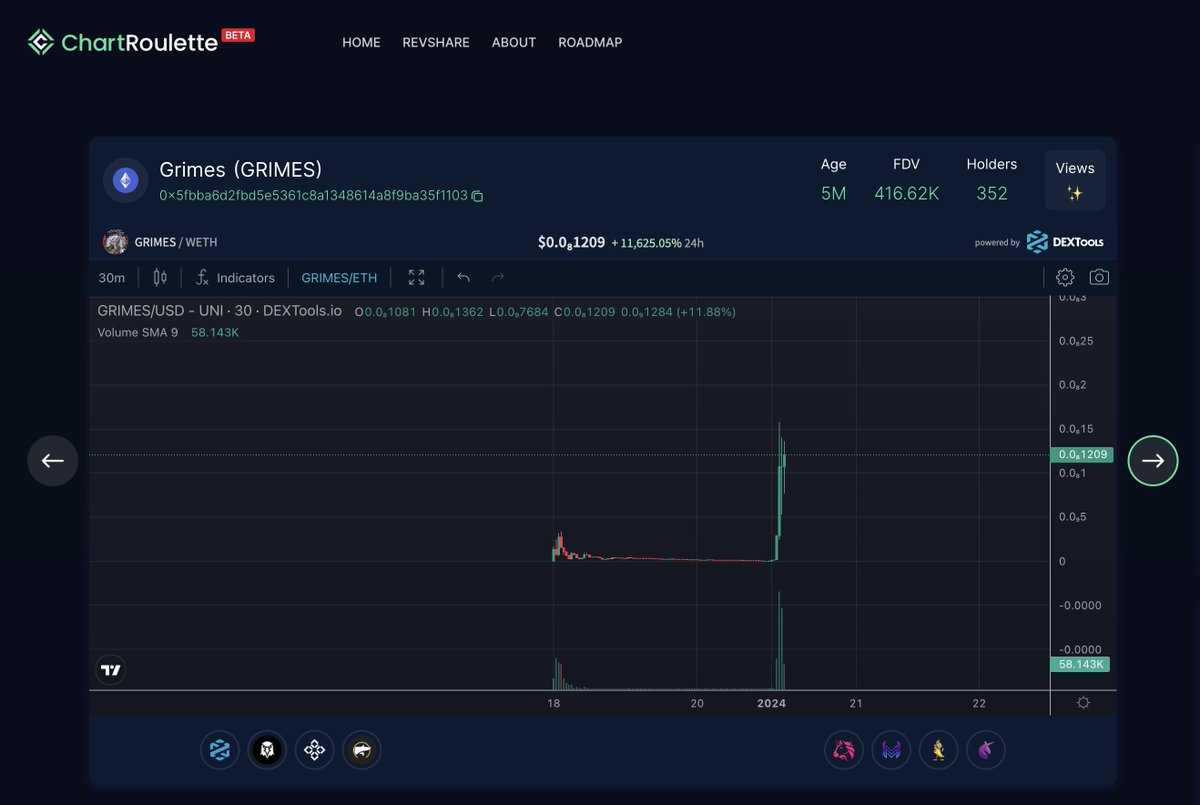Viewport: 1200px width, 805px height.
Task: Click the eagle head icon at the bottom
Action: [267, 749]
